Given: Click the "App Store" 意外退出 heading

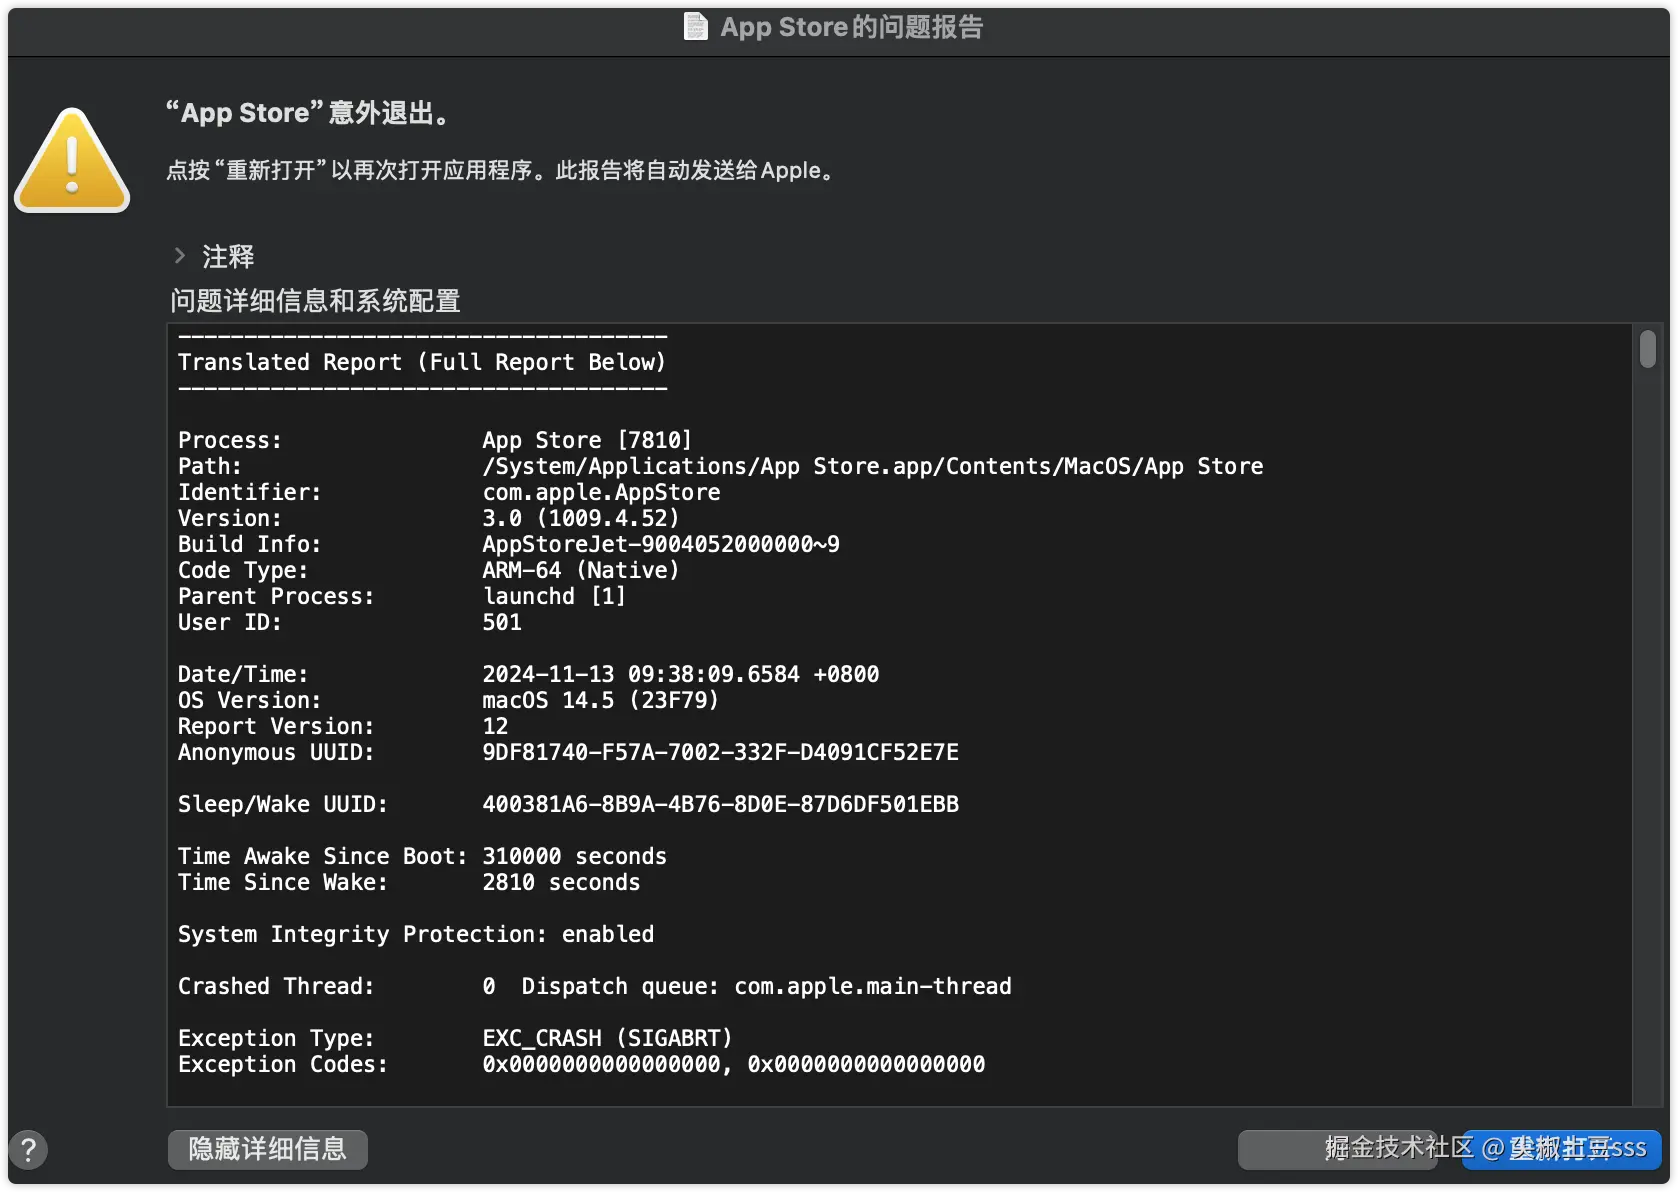Looking at the screenshot, I should 308,113.
